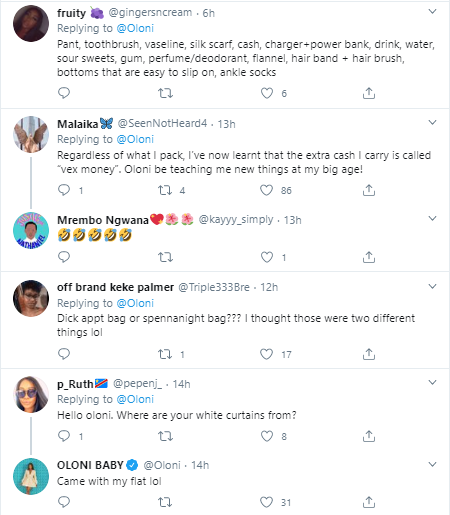
Task: Reply to p_Ruth's white curtains question
Action: (64, 436)
